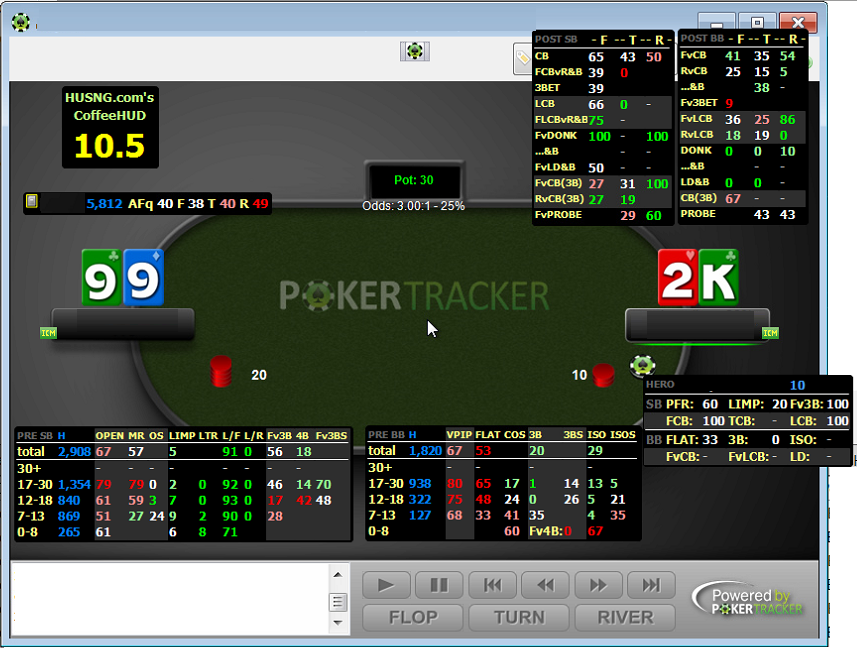Fast-forward with the double right arrow button
857x648 pixels.
click(598, 585)
